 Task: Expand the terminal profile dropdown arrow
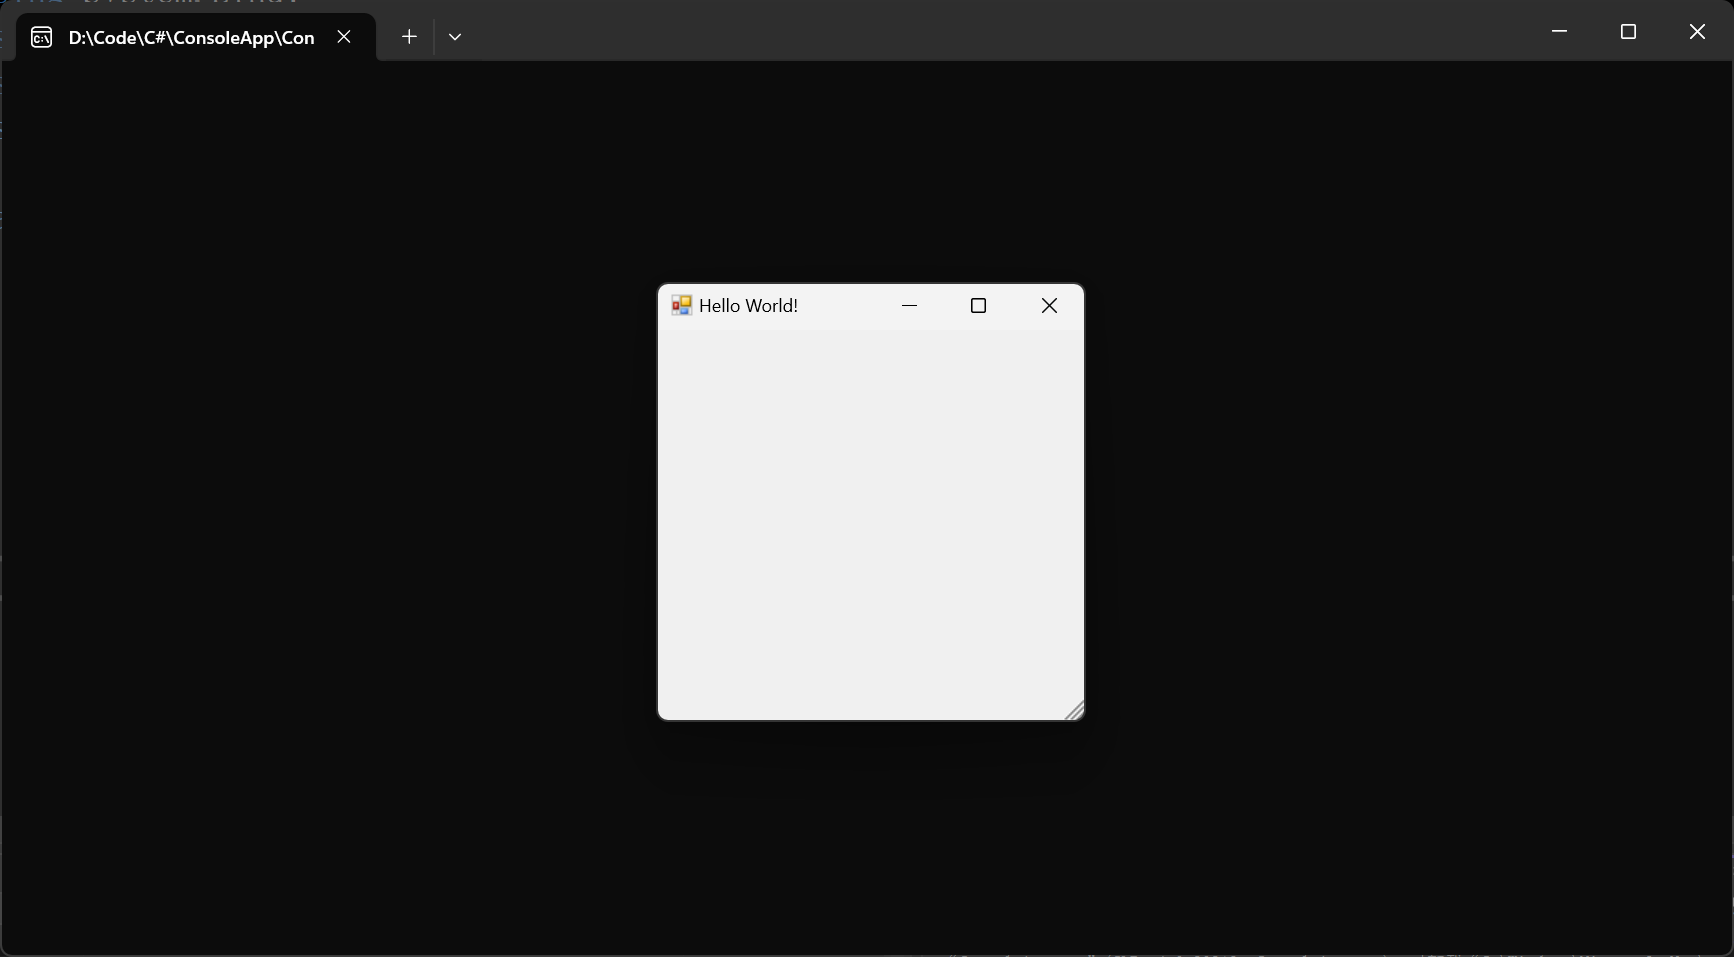(455, 37)
